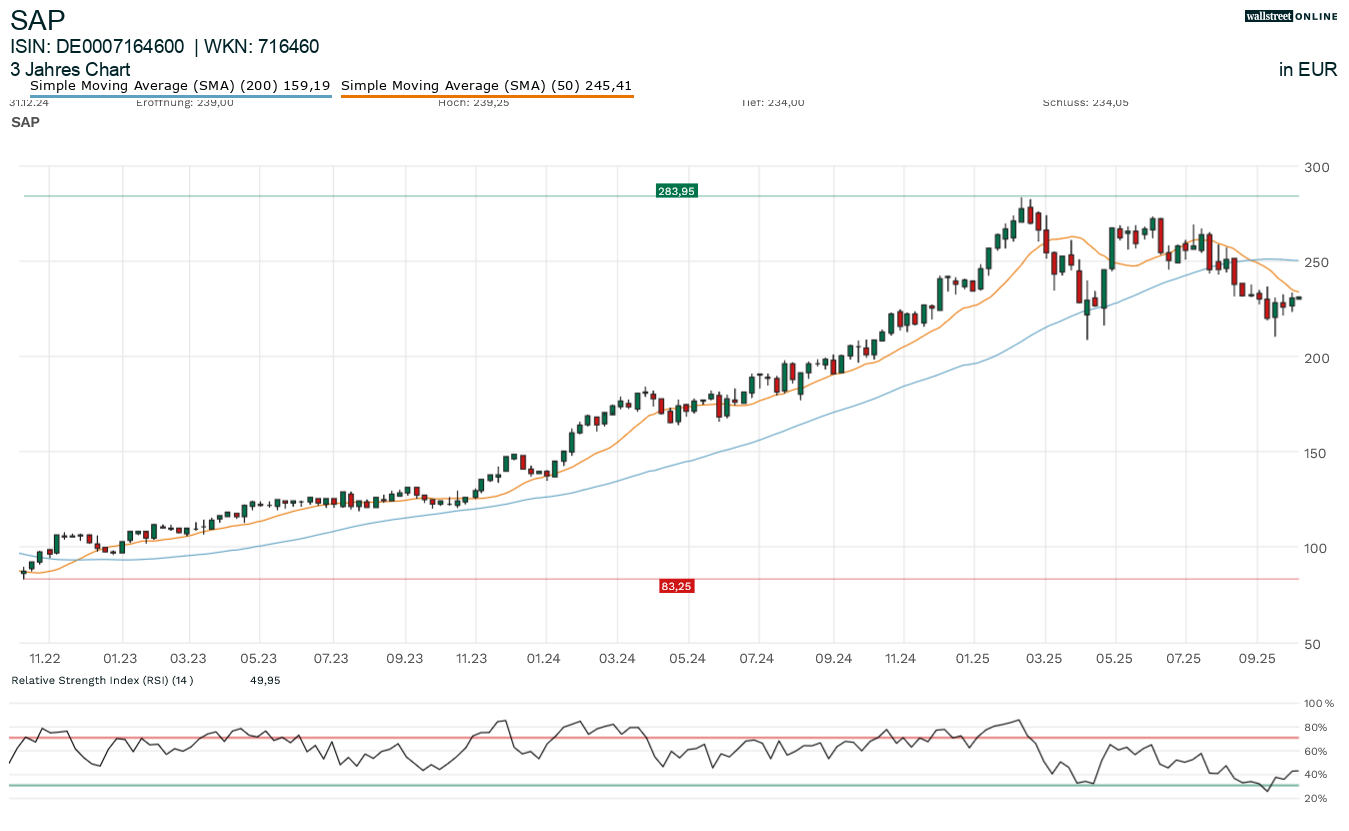This screenshot has height=831, width=1349.
Task: Toggle the SMA (50) legend entry
Action: click(x=486, y=86)
